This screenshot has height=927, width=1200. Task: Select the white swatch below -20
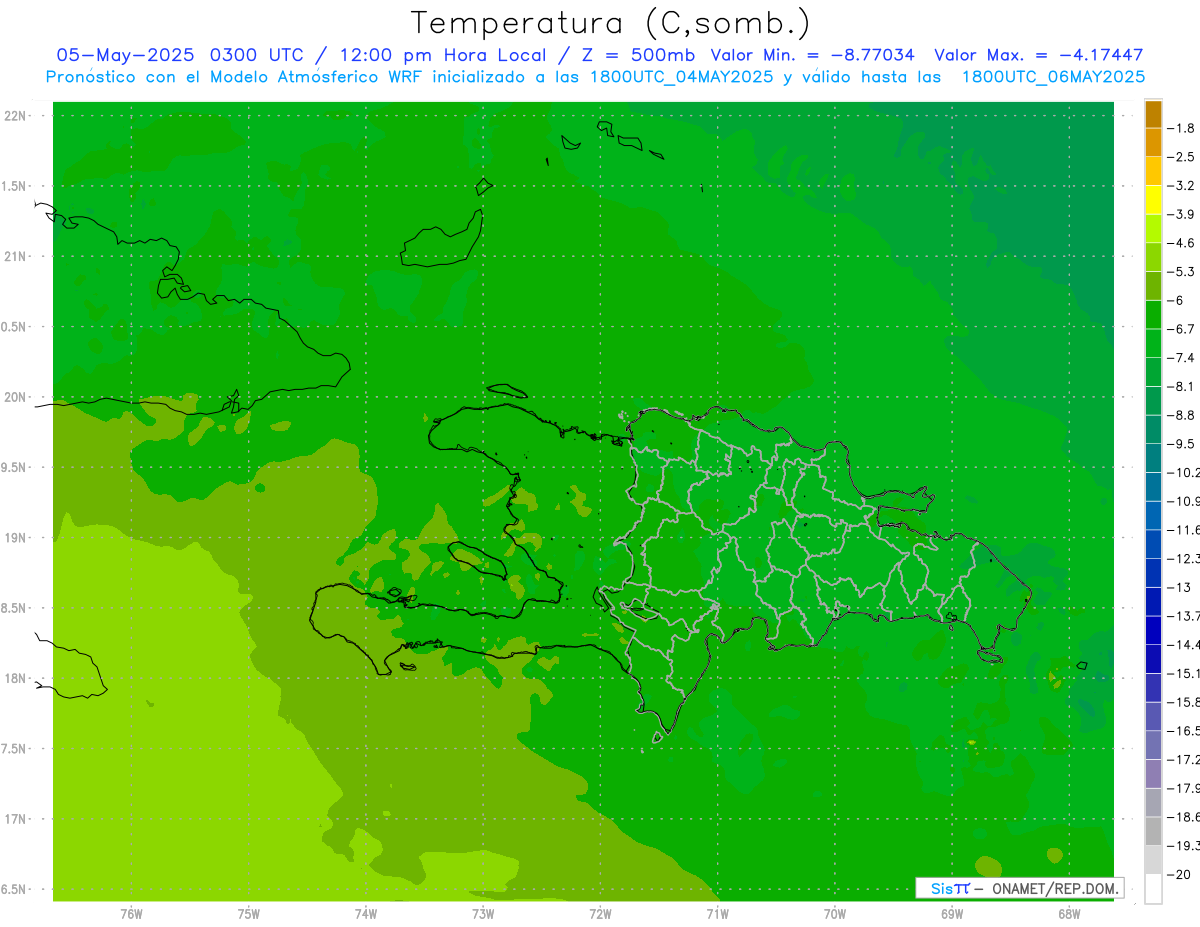1153,889
